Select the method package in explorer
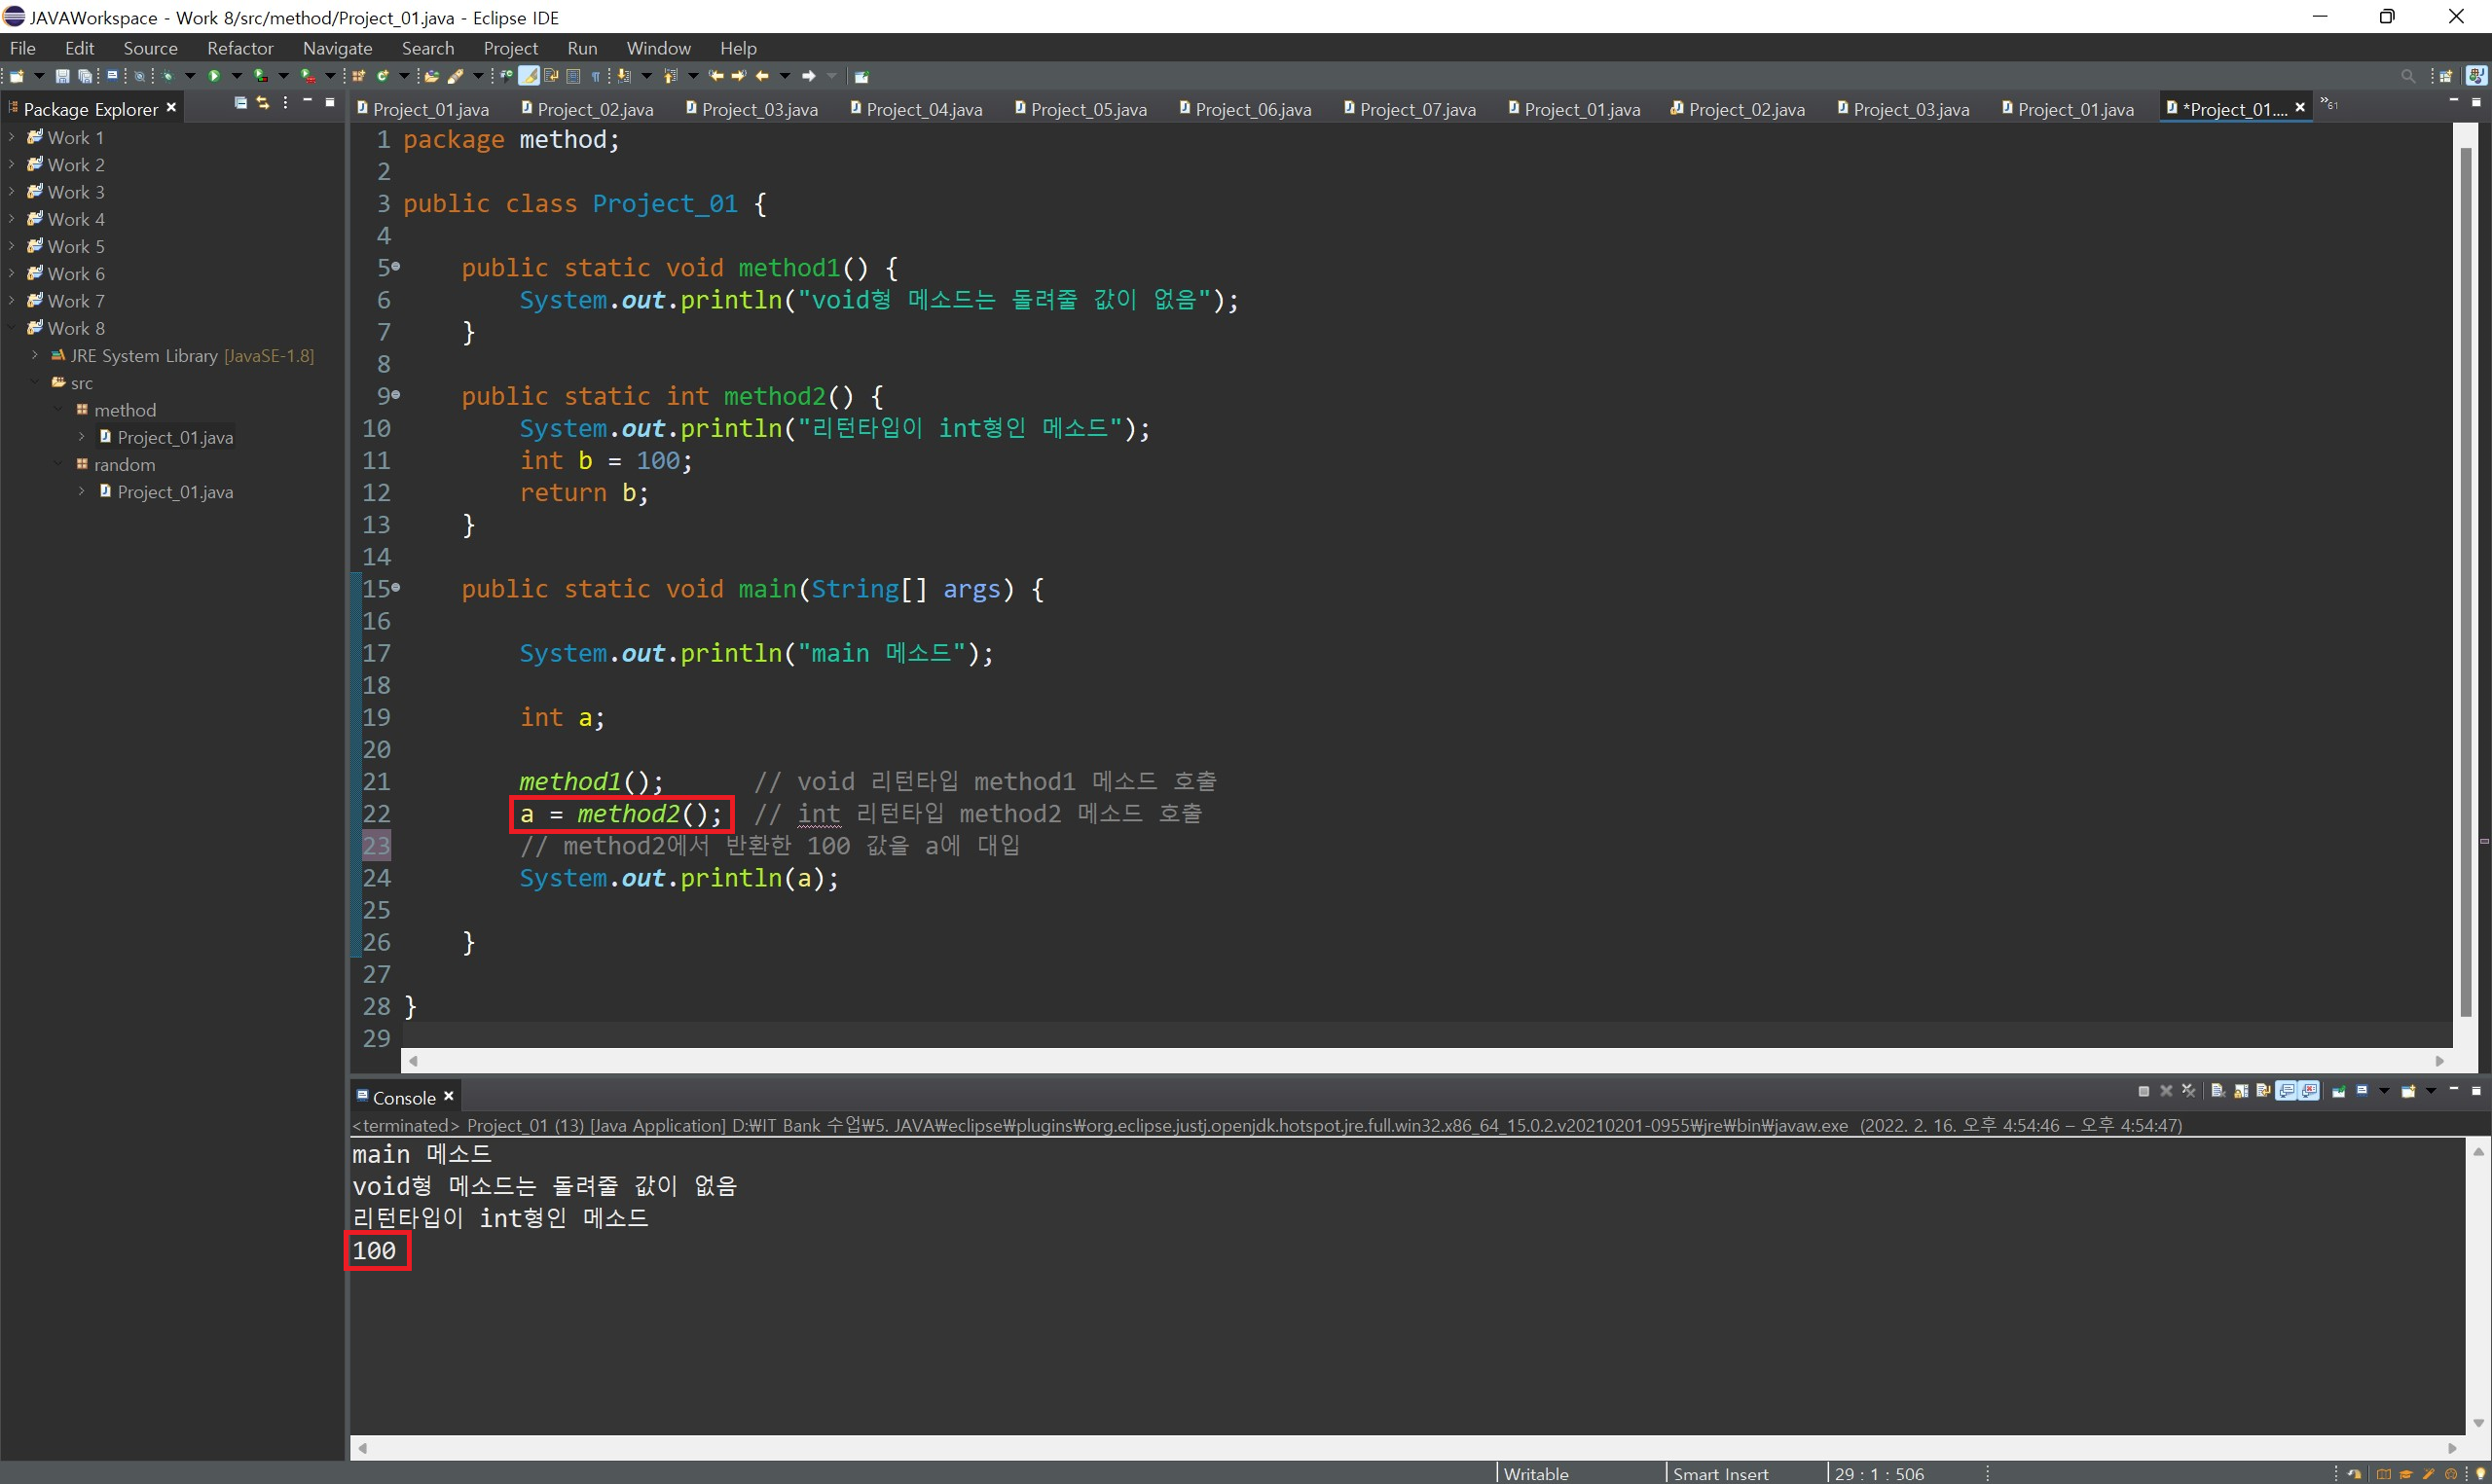The height and width of the screenshot is (1484, 2492). click(125, 410)
